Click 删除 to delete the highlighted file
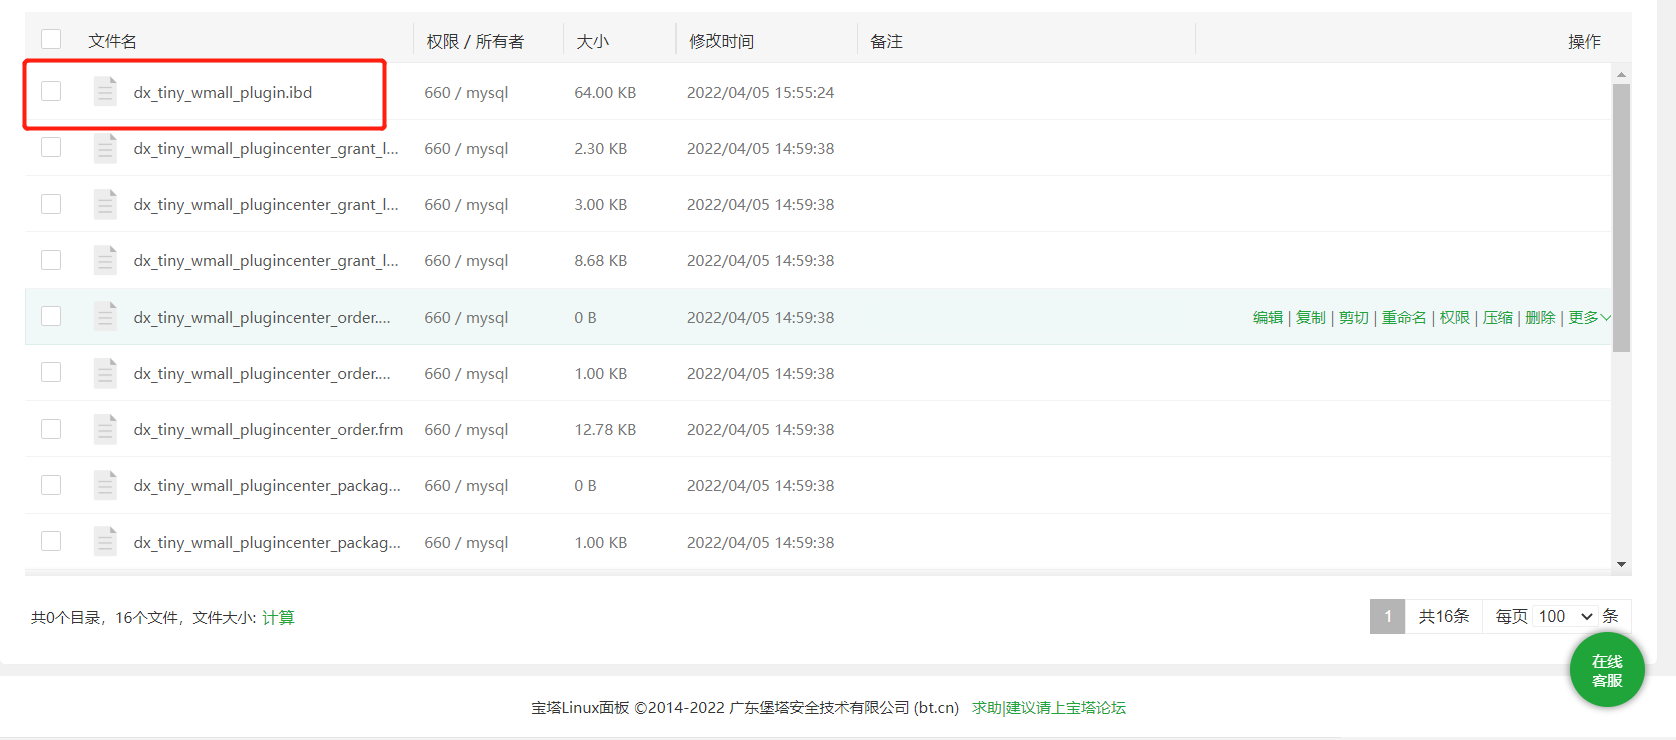Screen dimensions: 1676x740 click(1541, 317)
